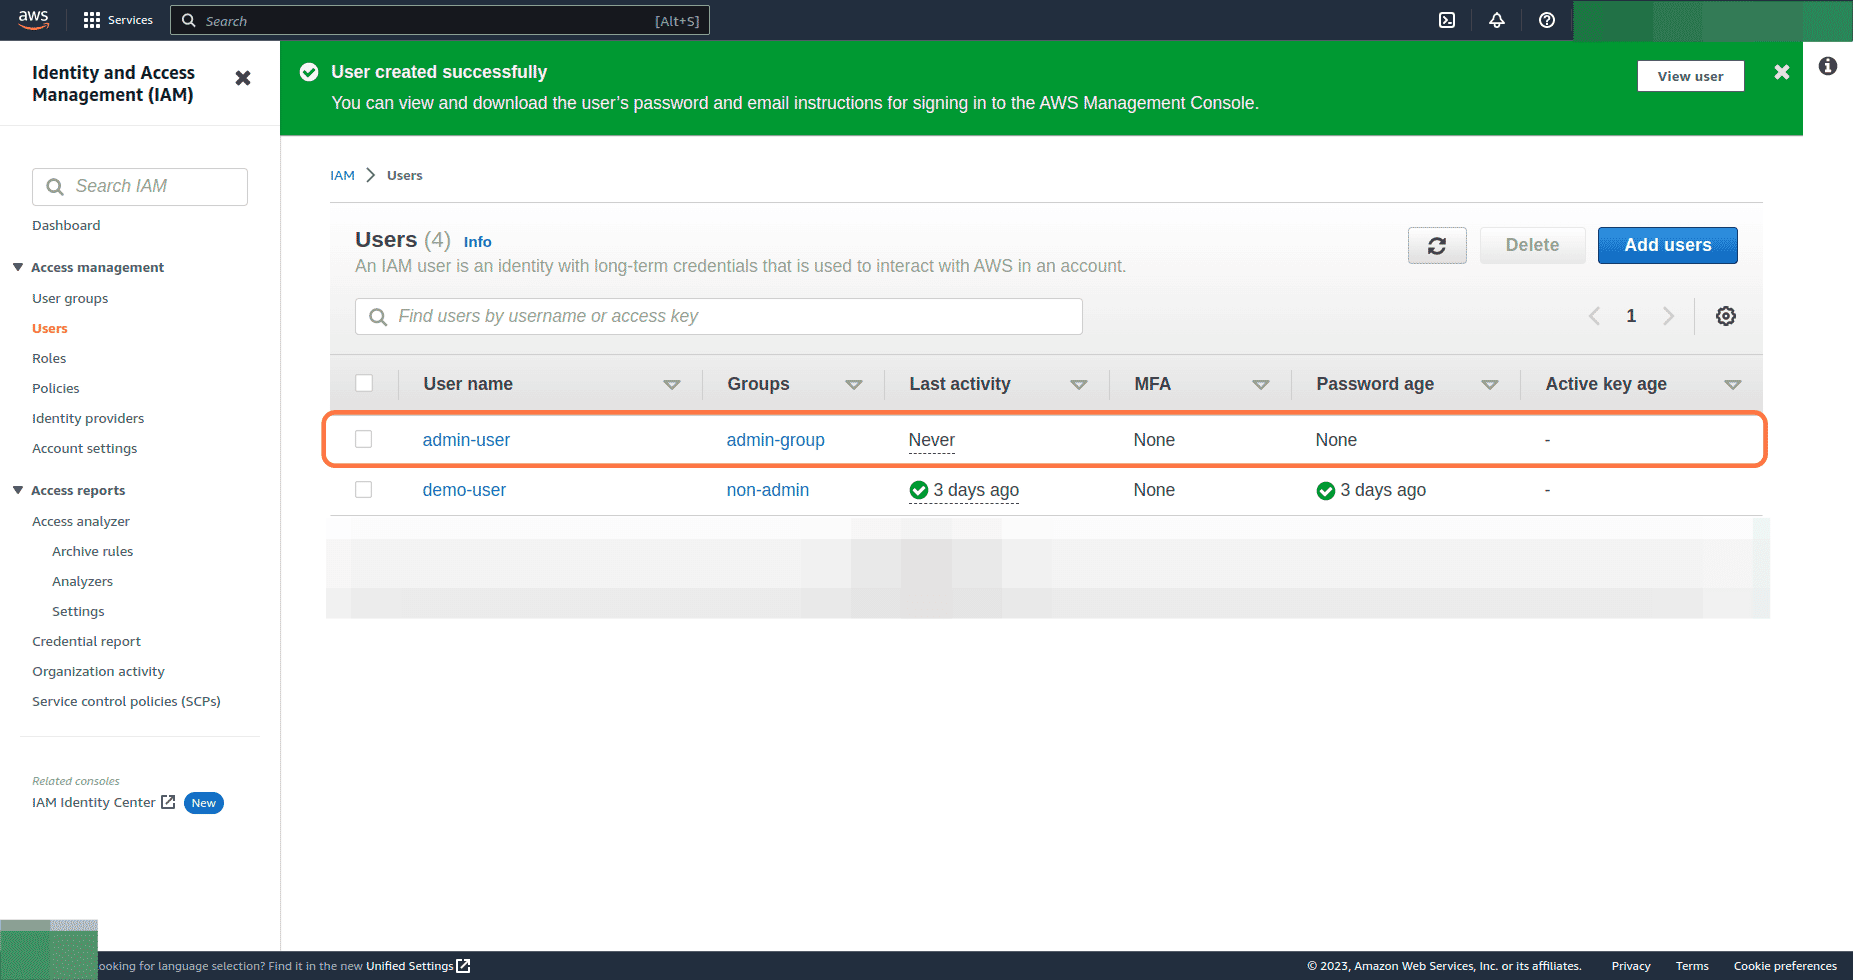This screenshot has width=1853, height=980.
Task: Open User groups in the sidebar
Action: click(70, 298)
